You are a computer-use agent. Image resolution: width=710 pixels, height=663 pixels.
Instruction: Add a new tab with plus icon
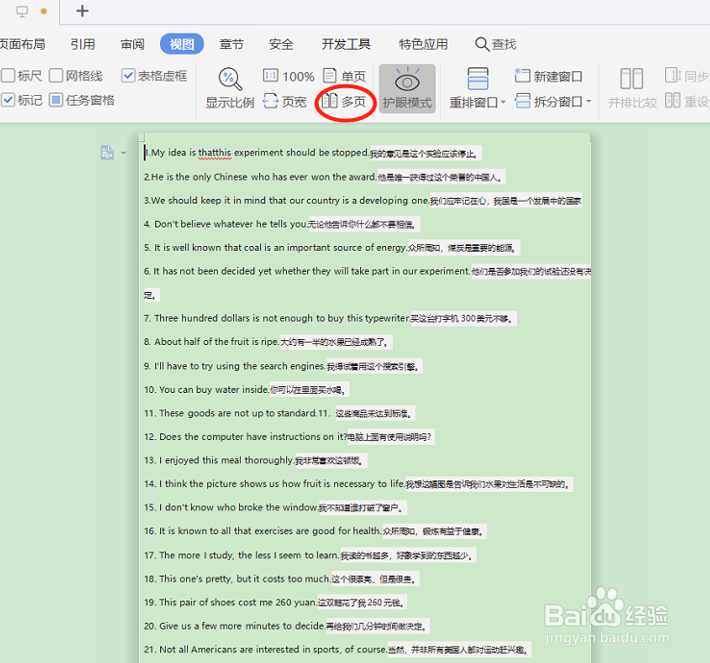click(82, 11)
